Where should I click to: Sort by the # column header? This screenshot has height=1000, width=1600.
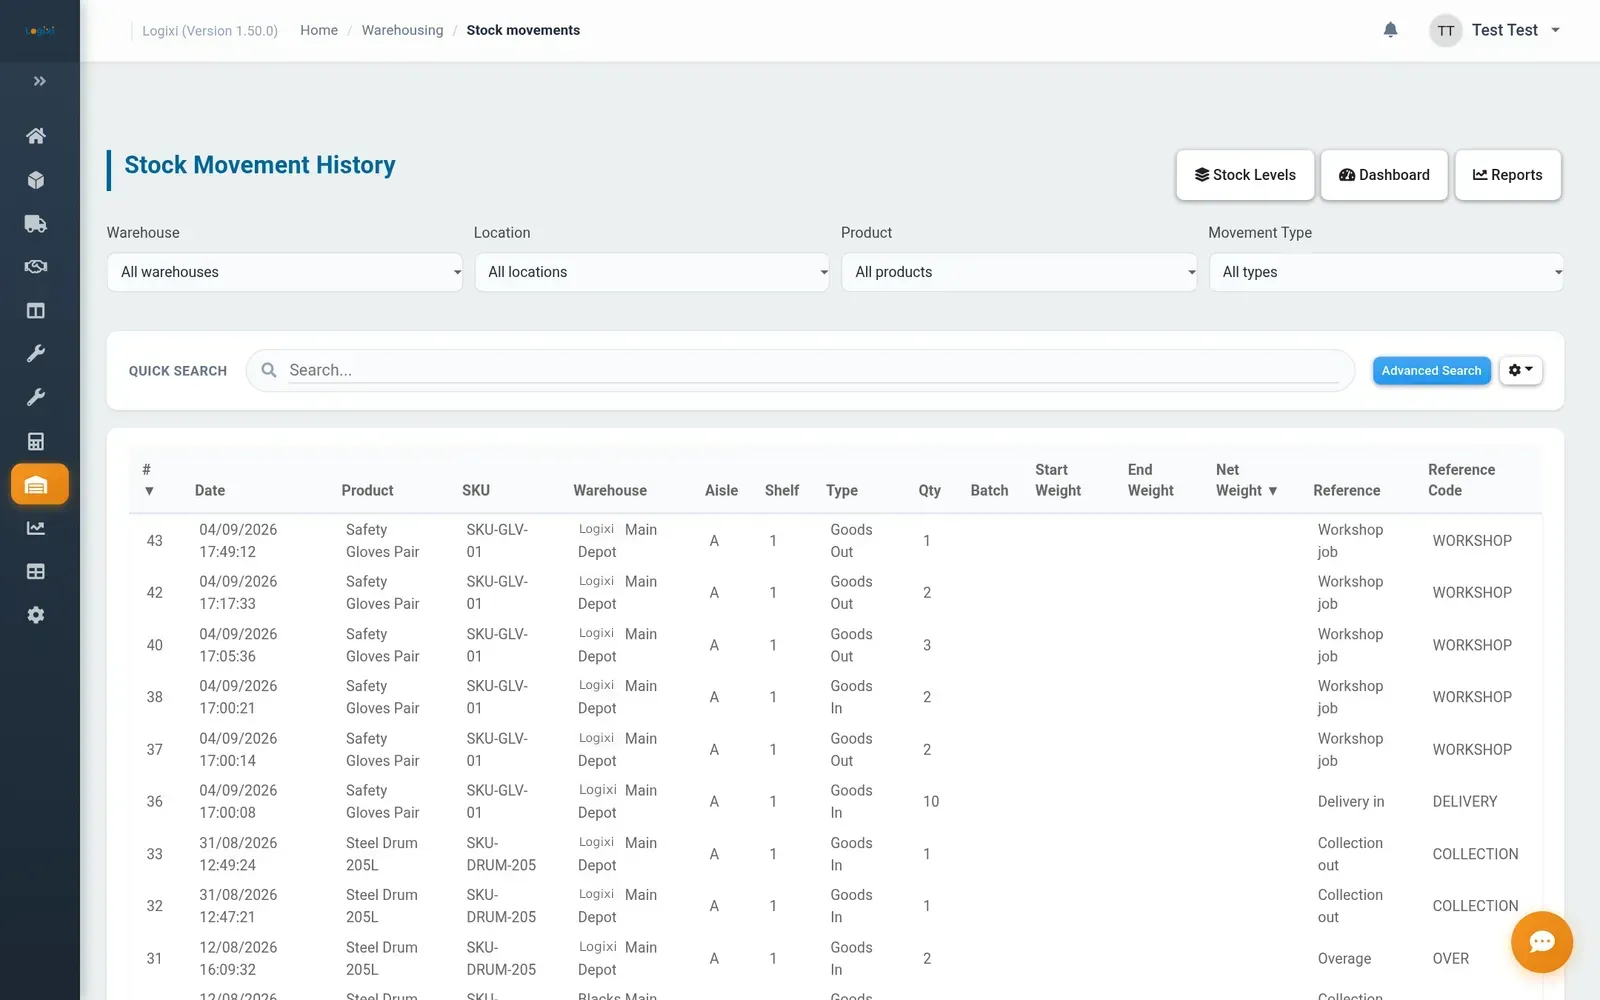[148, 480]
